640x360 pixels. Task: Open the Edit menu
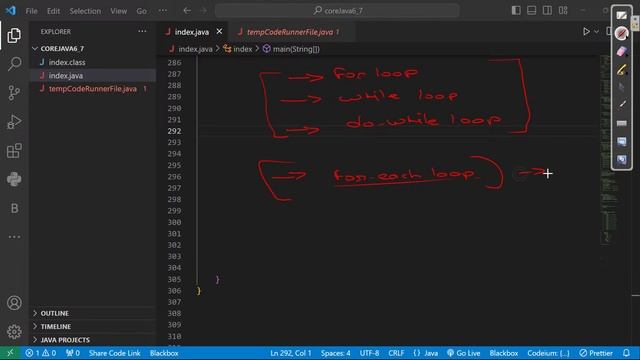(53, 11)
